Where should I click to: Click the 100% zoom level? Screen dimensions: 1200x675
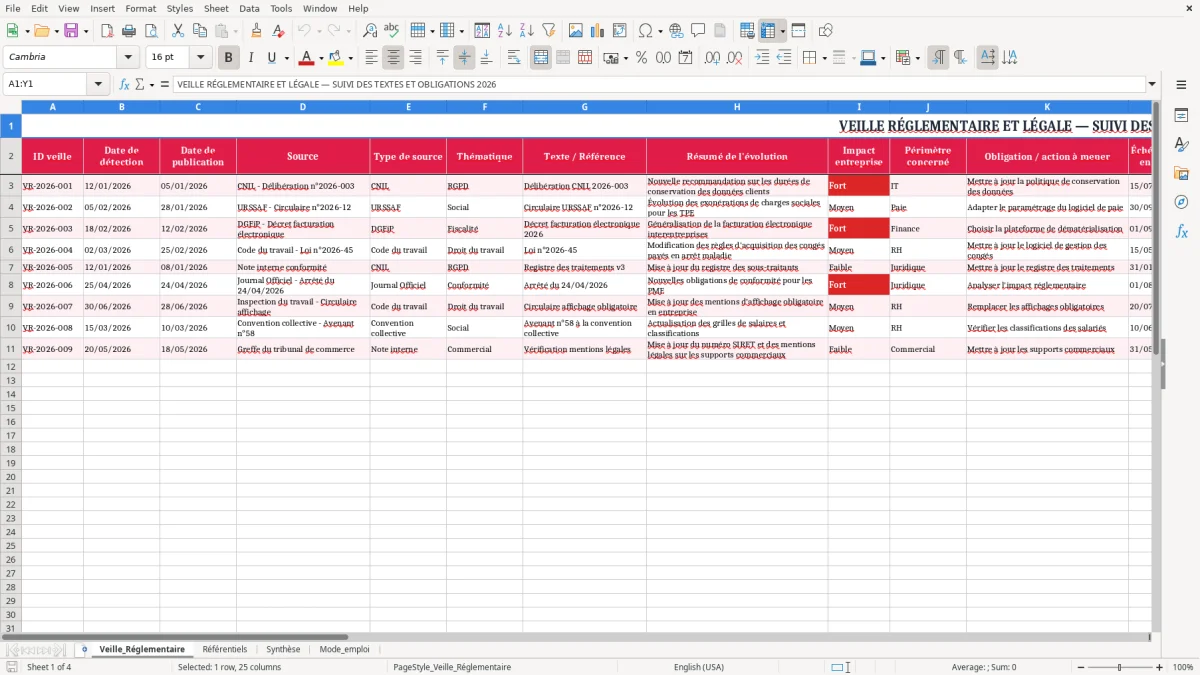1183,667
